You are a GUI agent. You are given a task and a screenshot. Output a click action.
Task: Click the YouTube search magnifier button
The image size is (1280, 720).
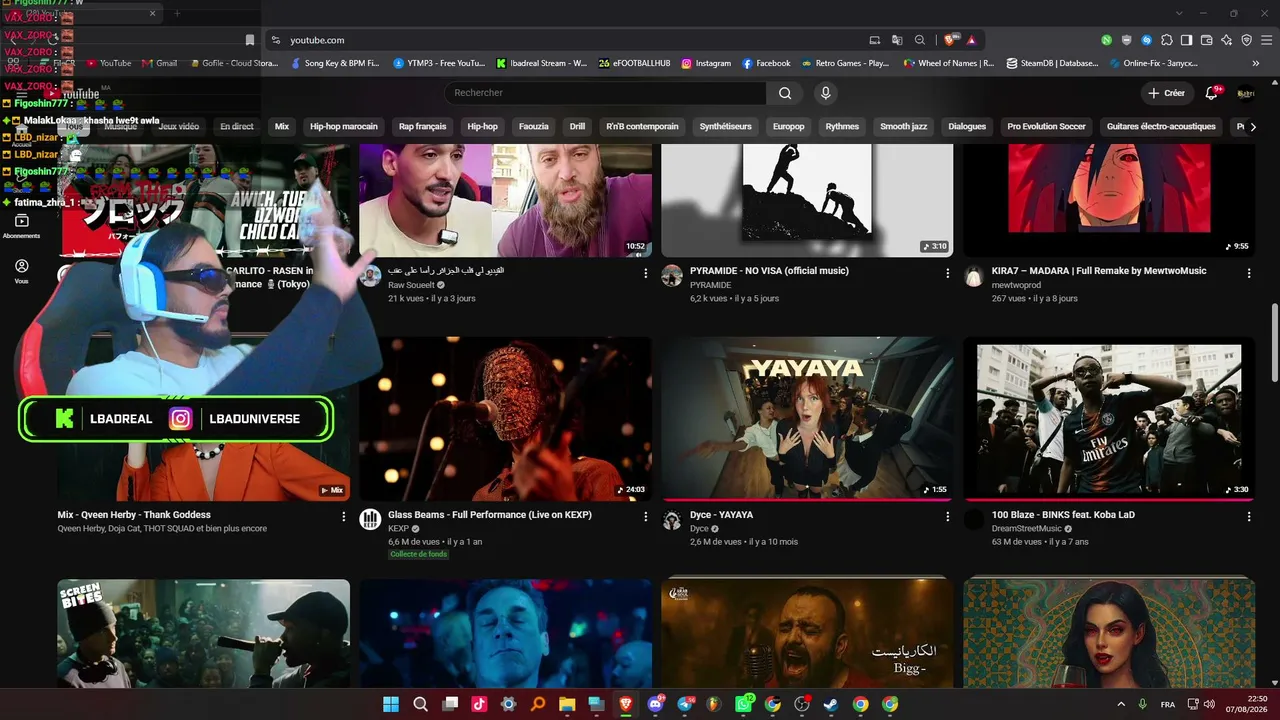point(785,93)
